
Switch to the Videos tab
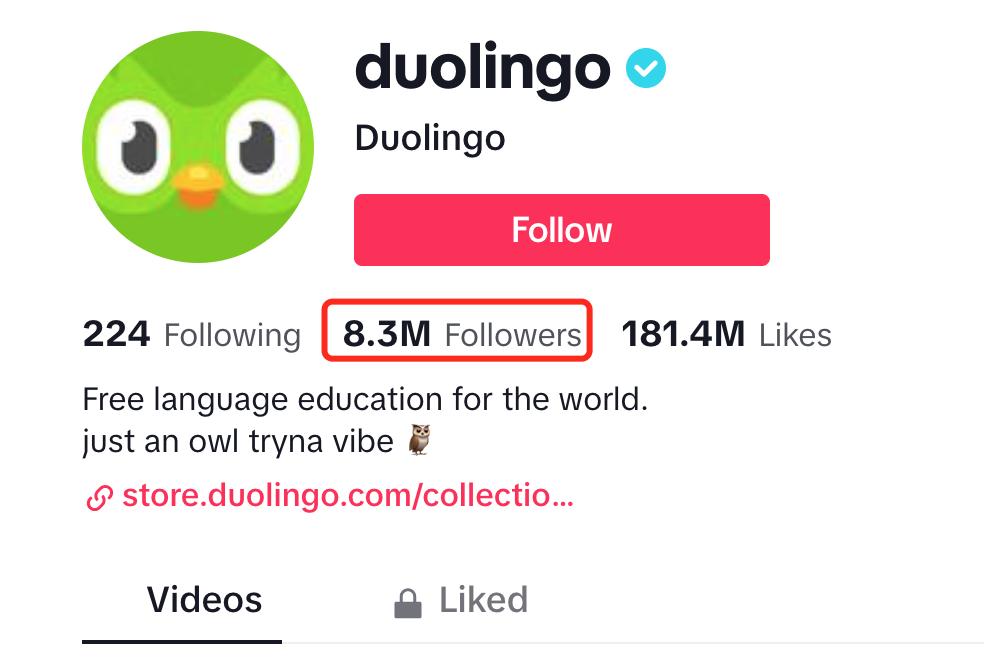[x=205, y=600]
